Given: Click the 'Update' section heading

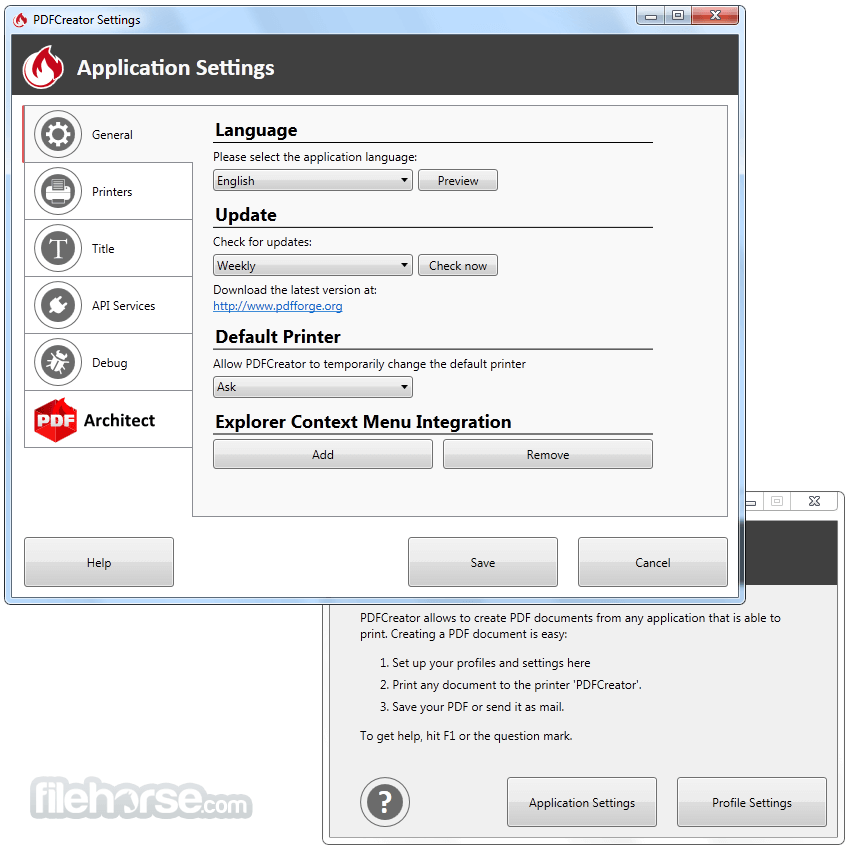Looking at the screenshot, I should click(246, 215).
